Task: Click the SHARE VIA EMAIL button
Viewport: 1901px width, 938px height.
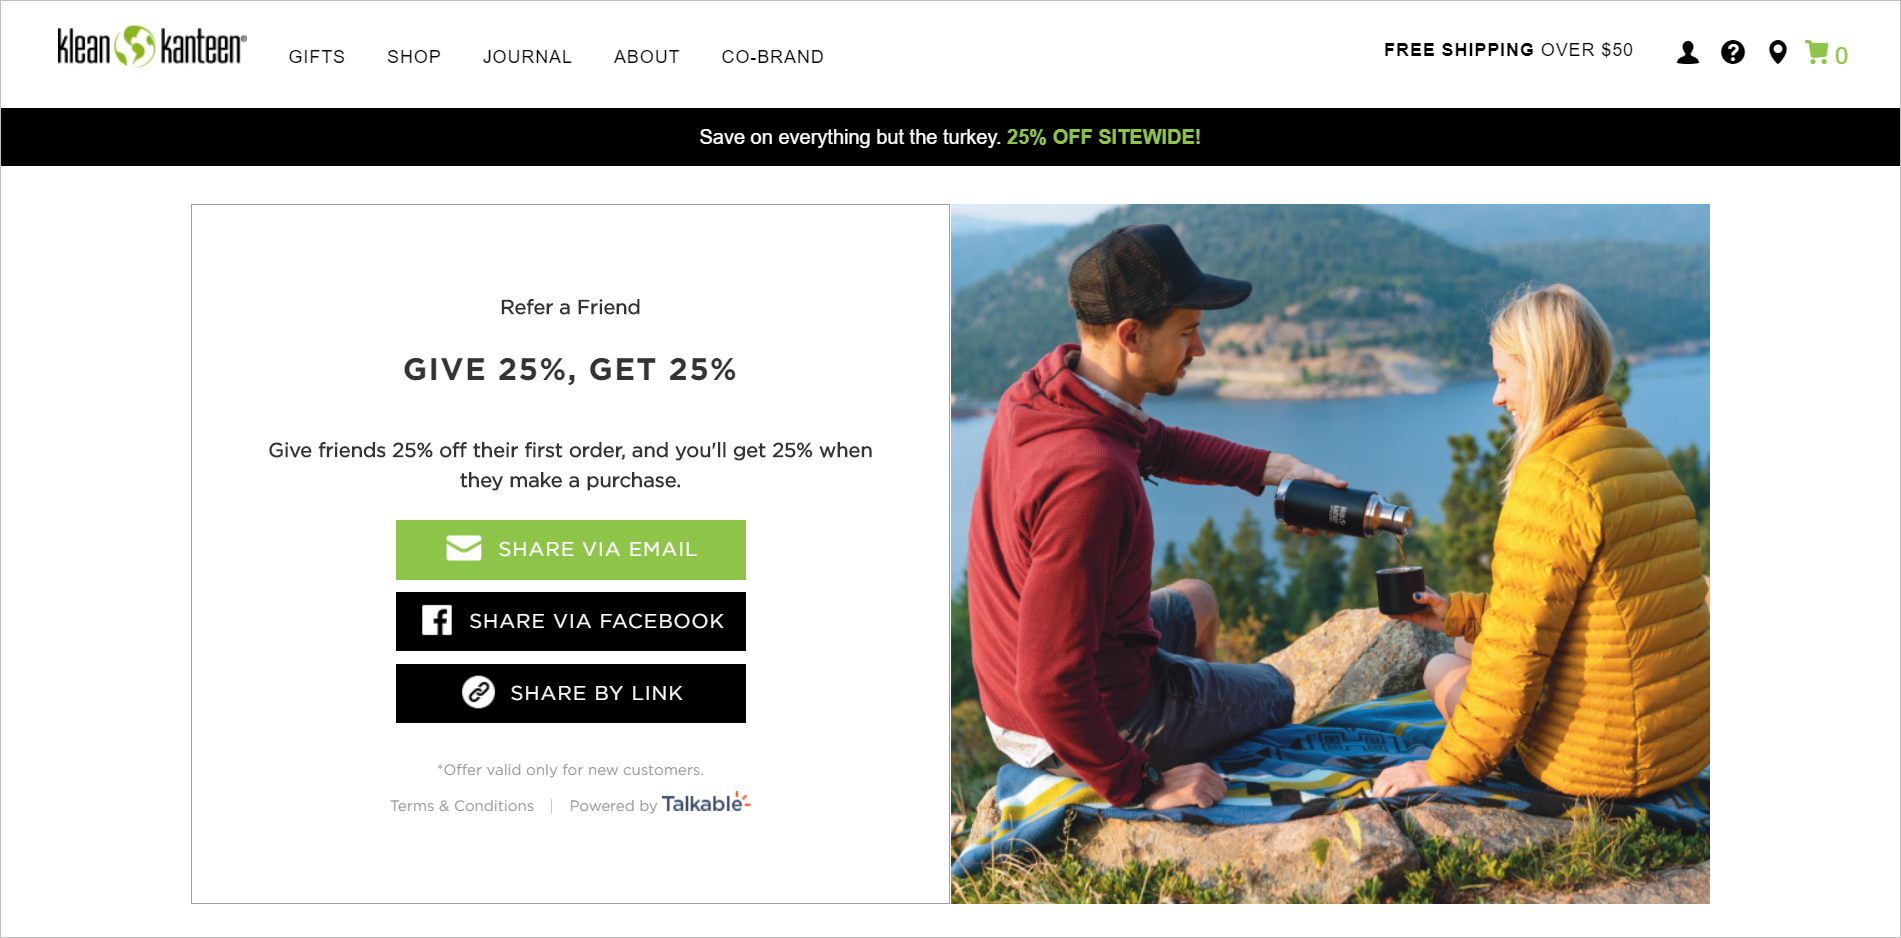Action: 570,549
